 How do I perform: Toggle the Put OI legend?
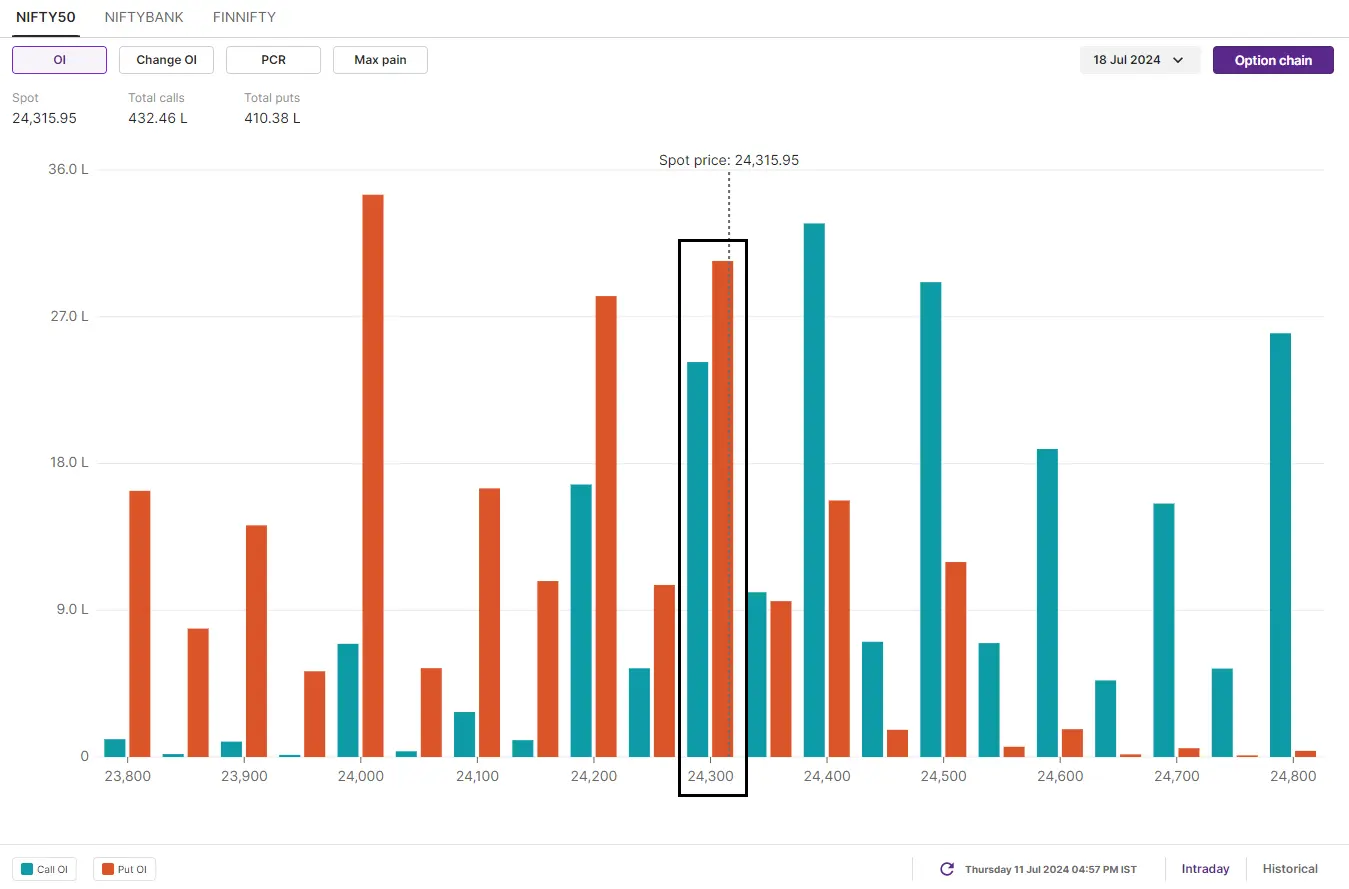click(x=125, y=869)
